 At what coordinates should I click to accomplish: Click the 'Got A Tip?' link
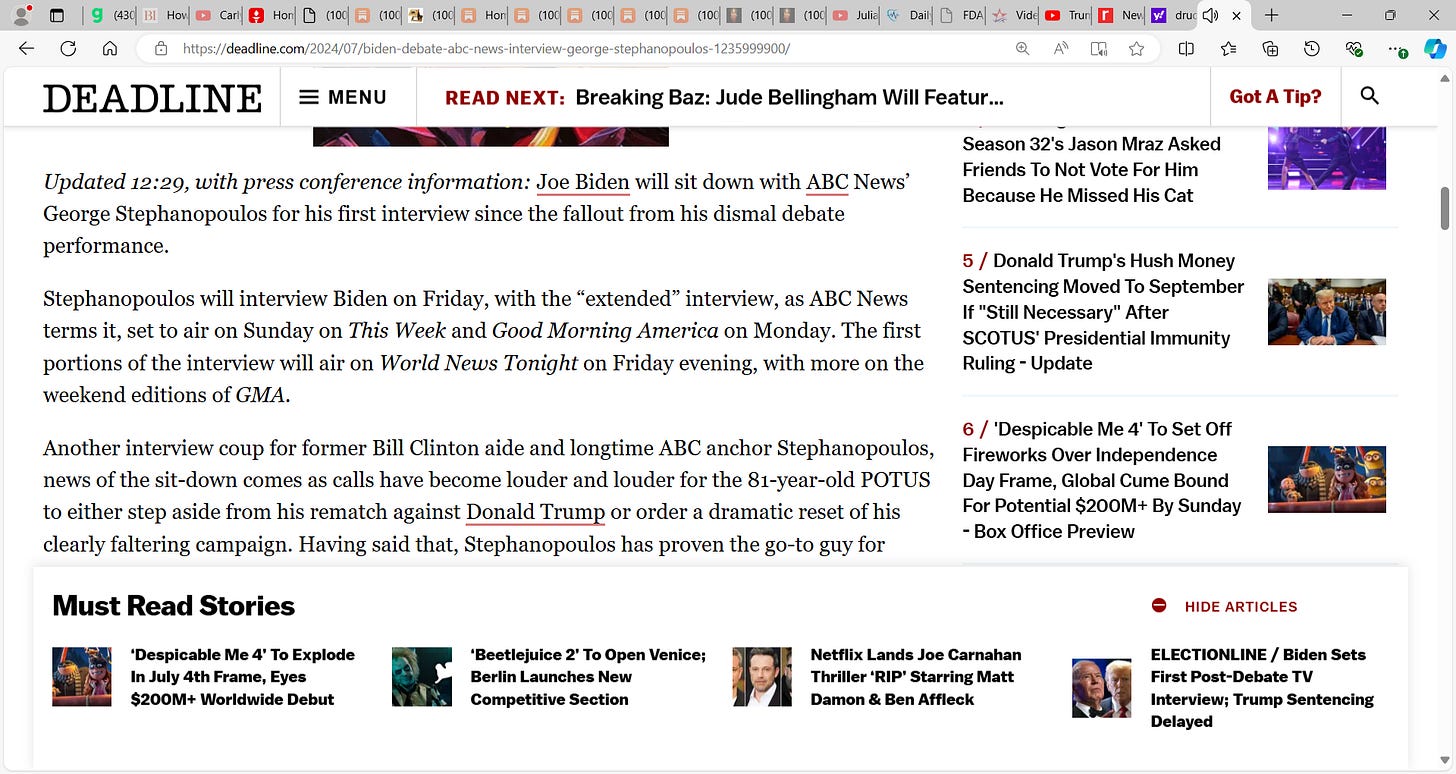1275,96
